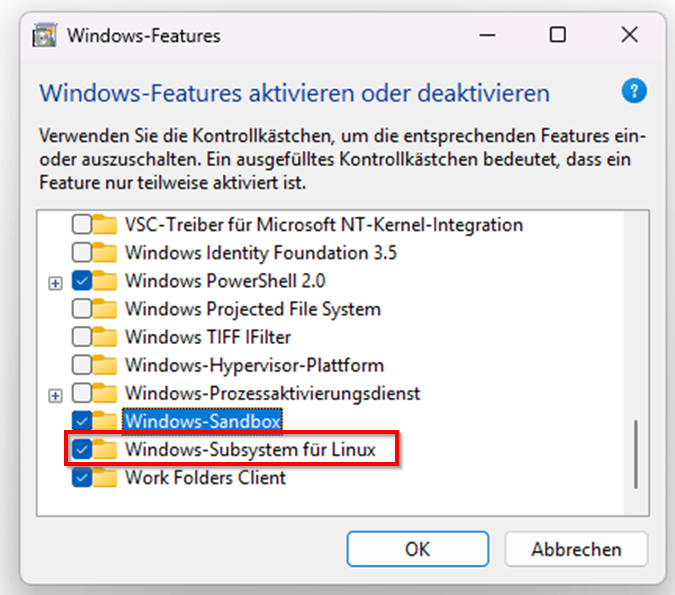This screenshot has width=675, height=595.
Task: Uncheck the Windows-Subsystem für Linux checkbox
Action: point(81,449)
